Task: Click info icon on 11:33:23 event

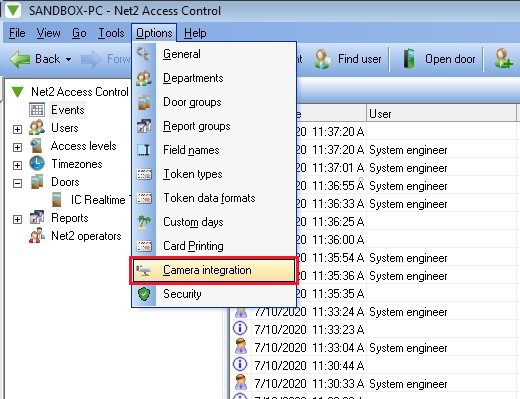Action: tap(240, 329)
